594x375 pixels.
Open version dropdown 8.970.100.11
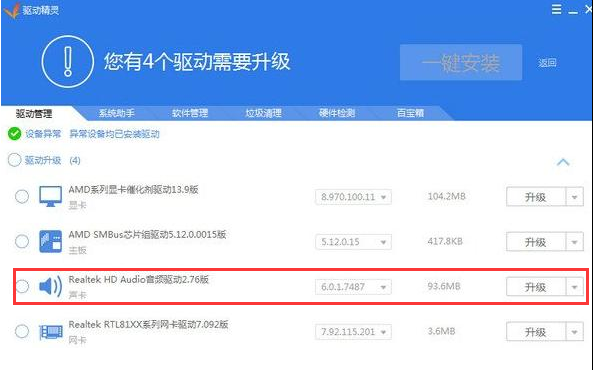pyautogui.click(x=353, y=197)
